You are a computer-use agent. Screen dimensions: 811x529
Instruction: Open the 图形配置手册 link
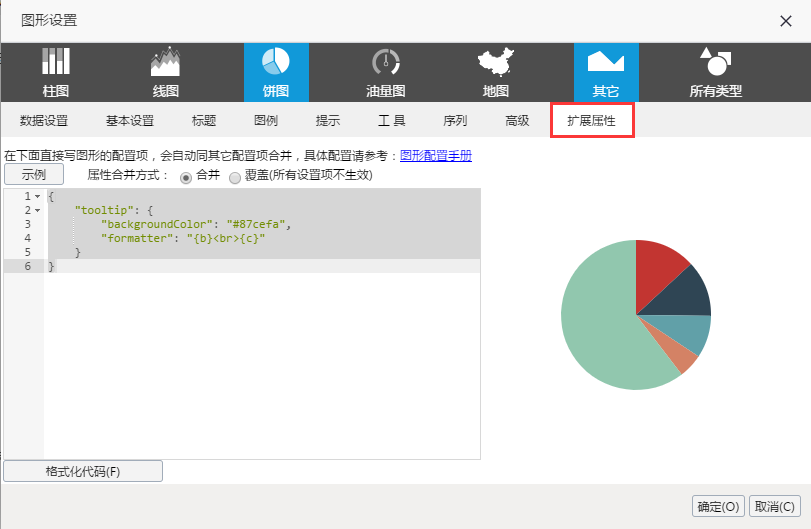(435, 156)
